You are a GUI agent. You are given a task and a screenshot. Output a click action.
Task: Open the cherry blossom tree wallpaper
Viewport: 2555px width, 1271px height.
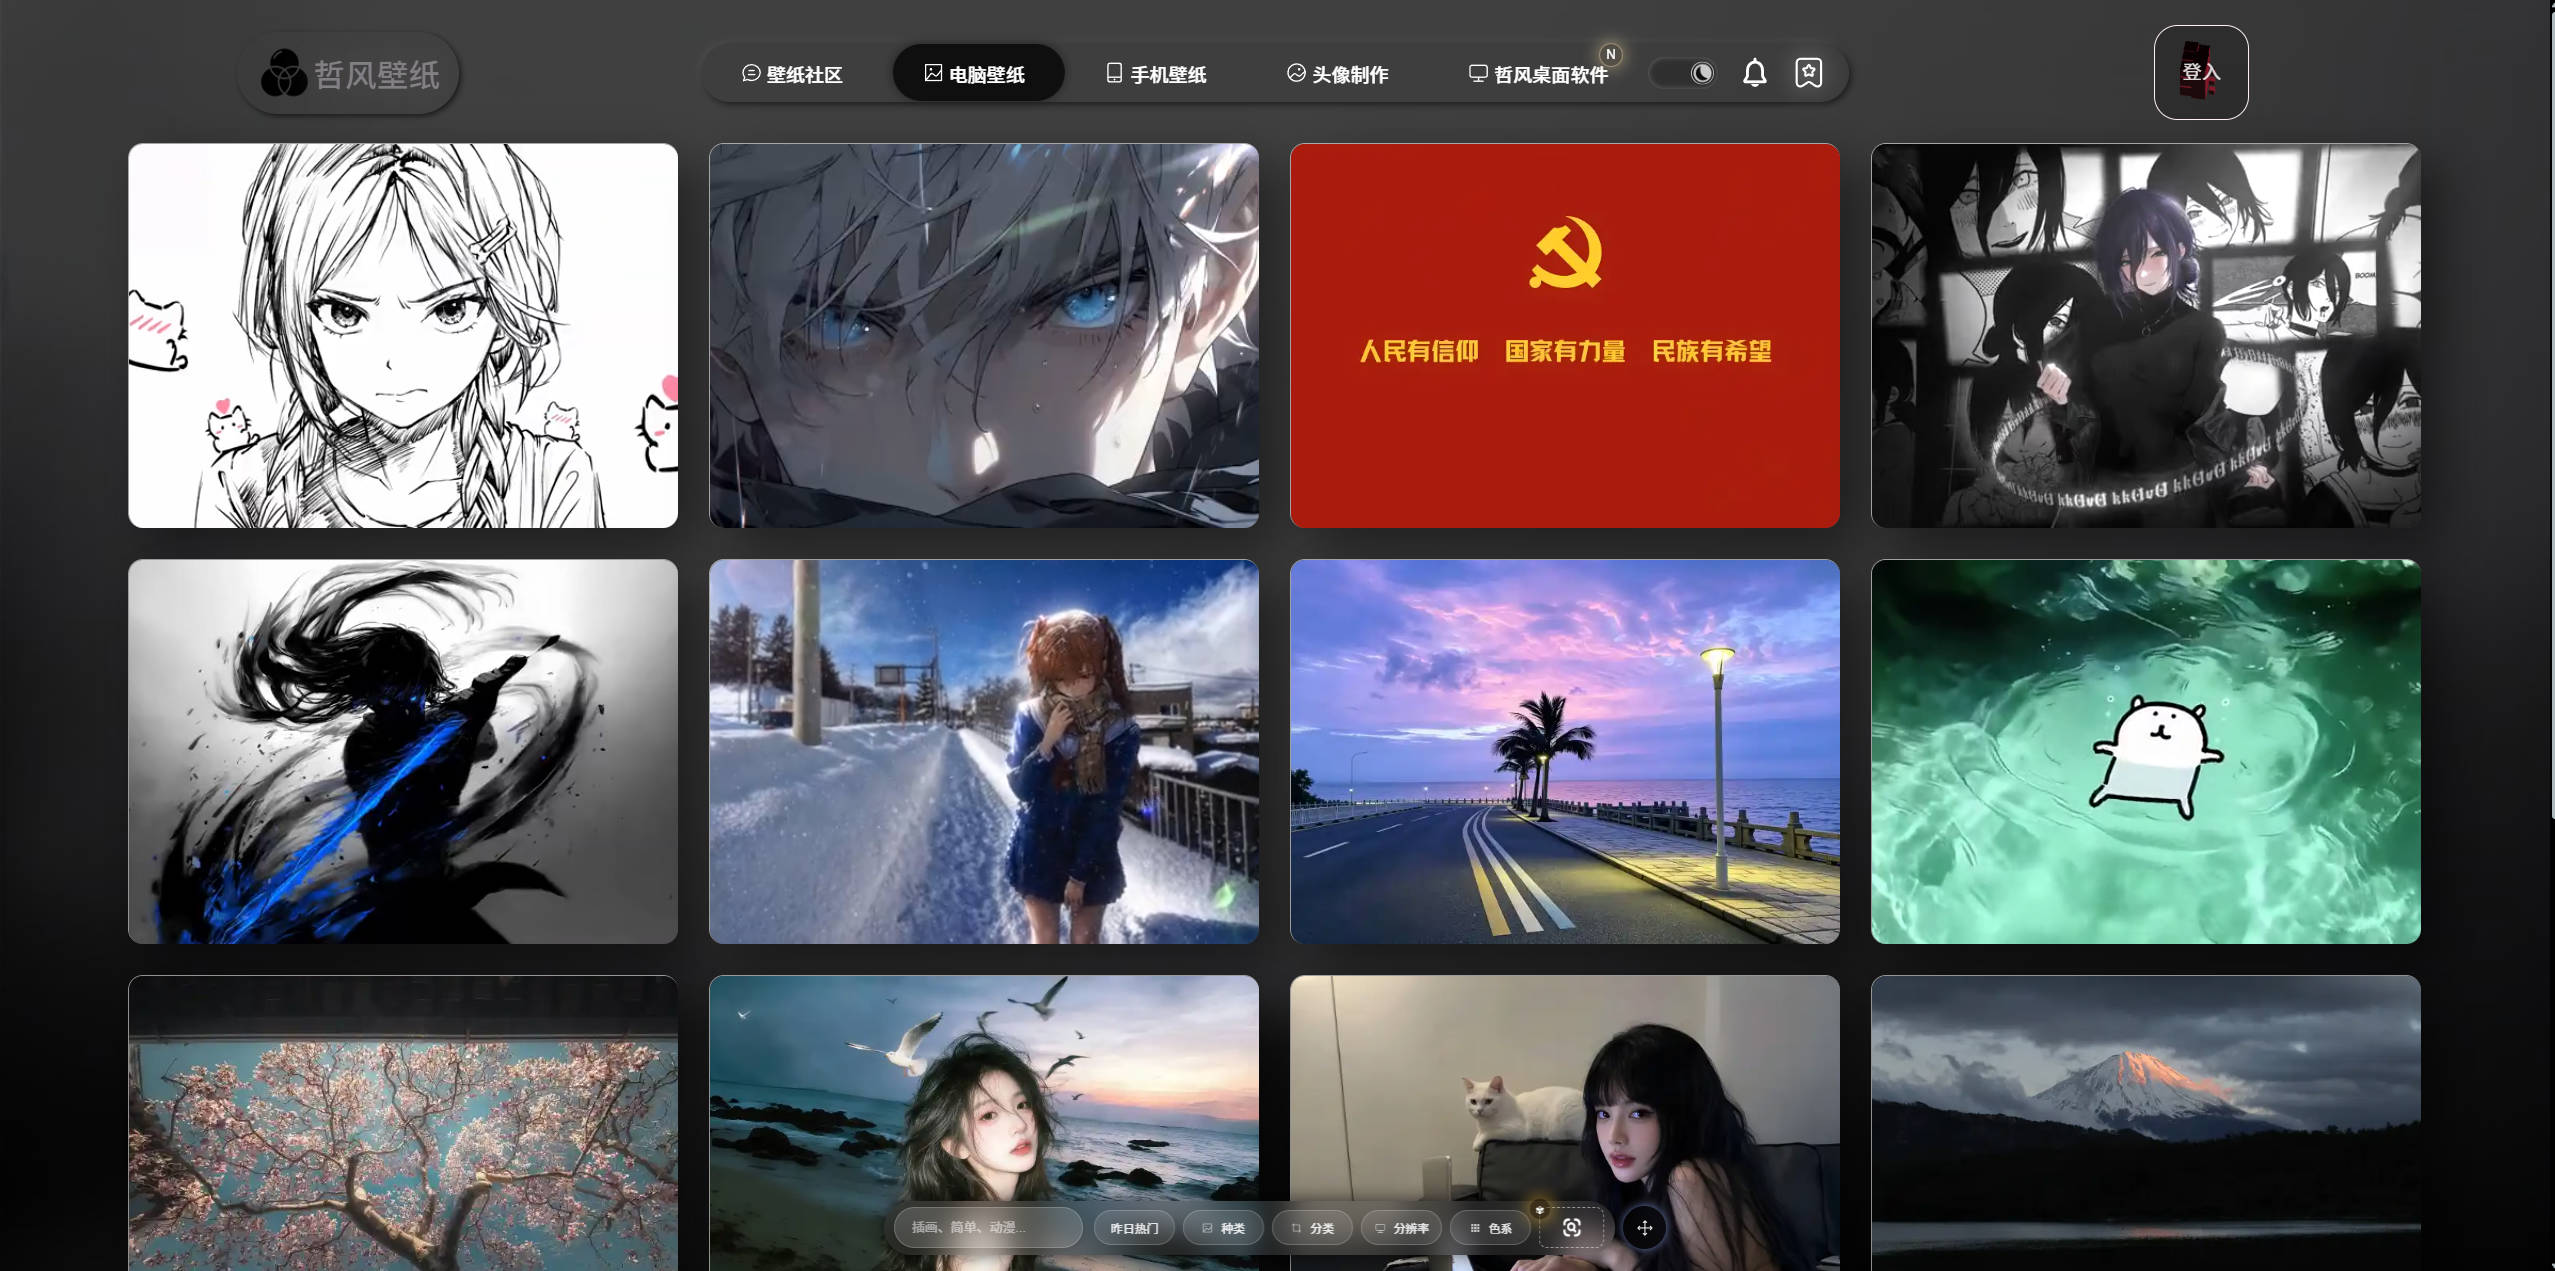click(x=403, y=1123)
